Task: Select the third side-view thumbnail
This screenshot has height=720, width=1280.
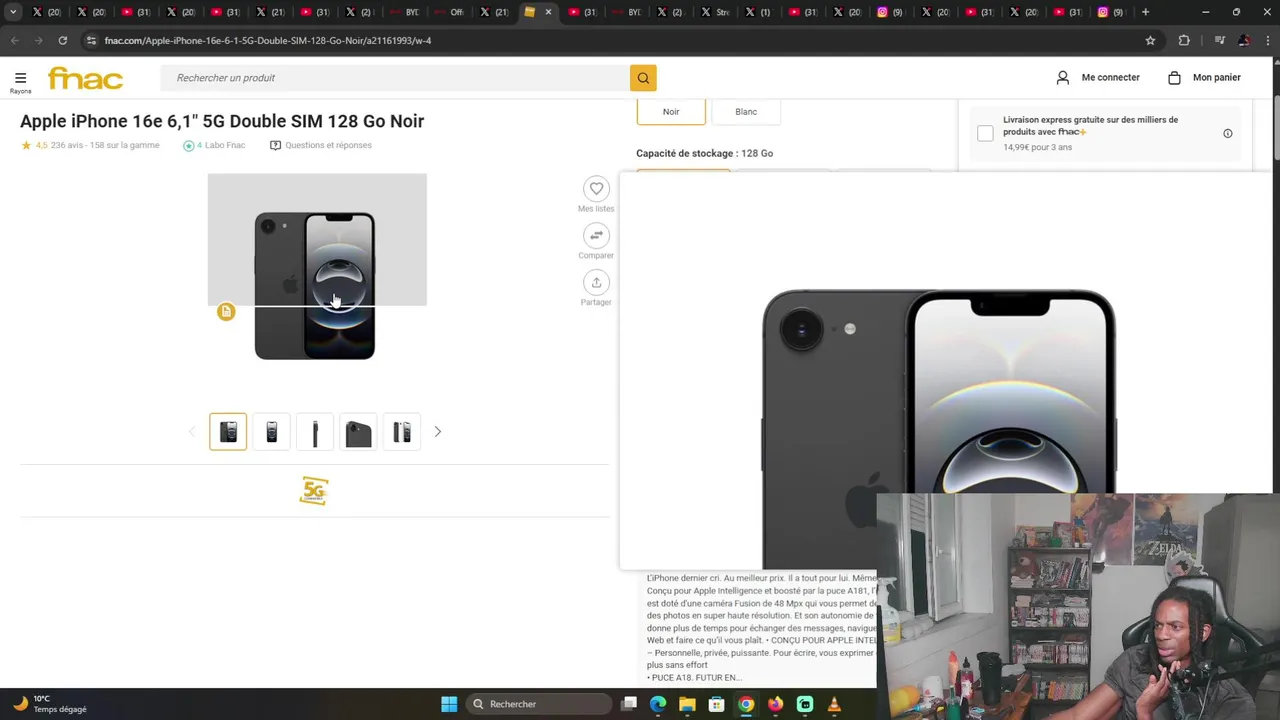Action: point(315,432)
